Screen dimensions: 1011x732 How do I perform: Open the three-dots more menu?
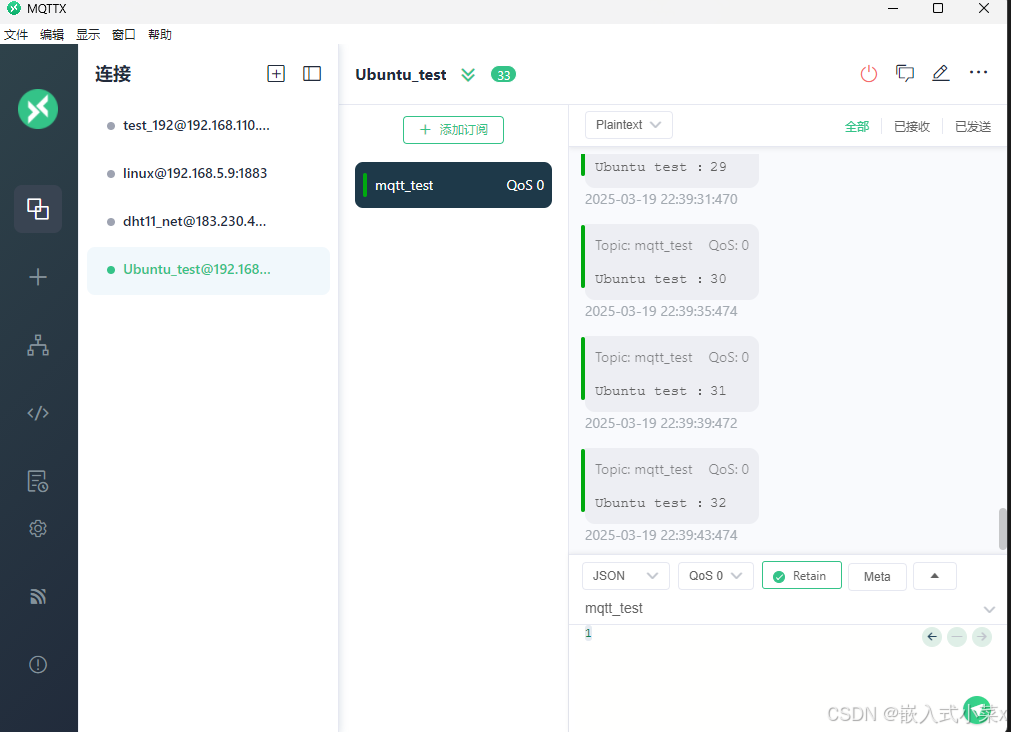(978, 72)
